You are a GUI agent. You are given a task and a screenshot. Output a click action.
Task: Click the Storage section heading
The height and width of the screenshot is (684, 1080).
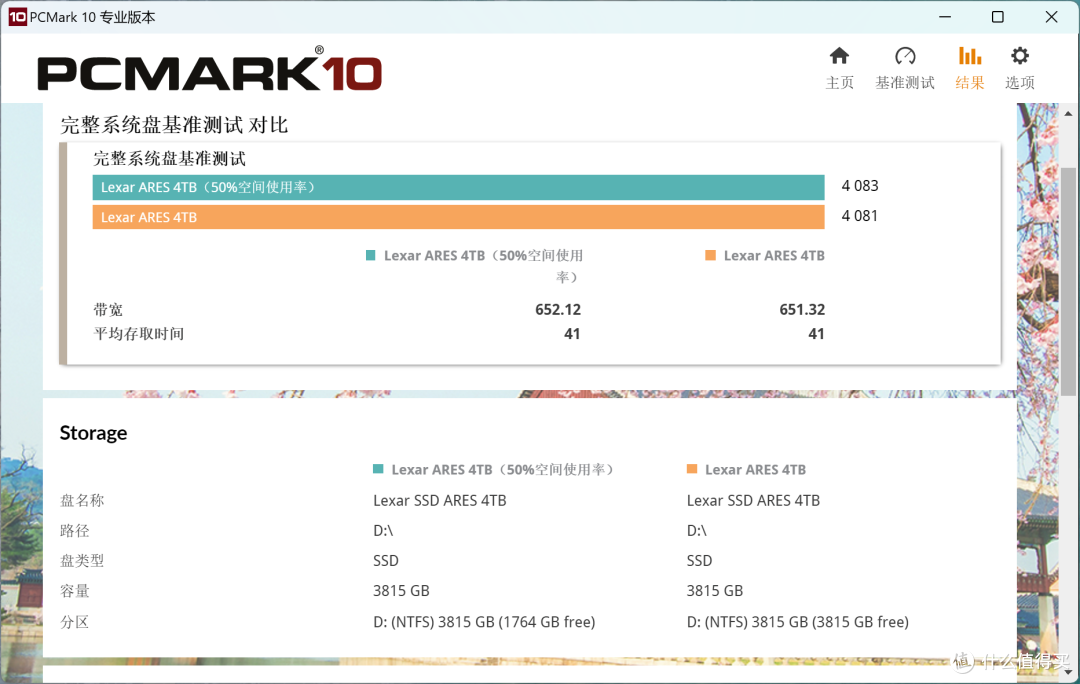pyautogui.click(x=93, y=433)
